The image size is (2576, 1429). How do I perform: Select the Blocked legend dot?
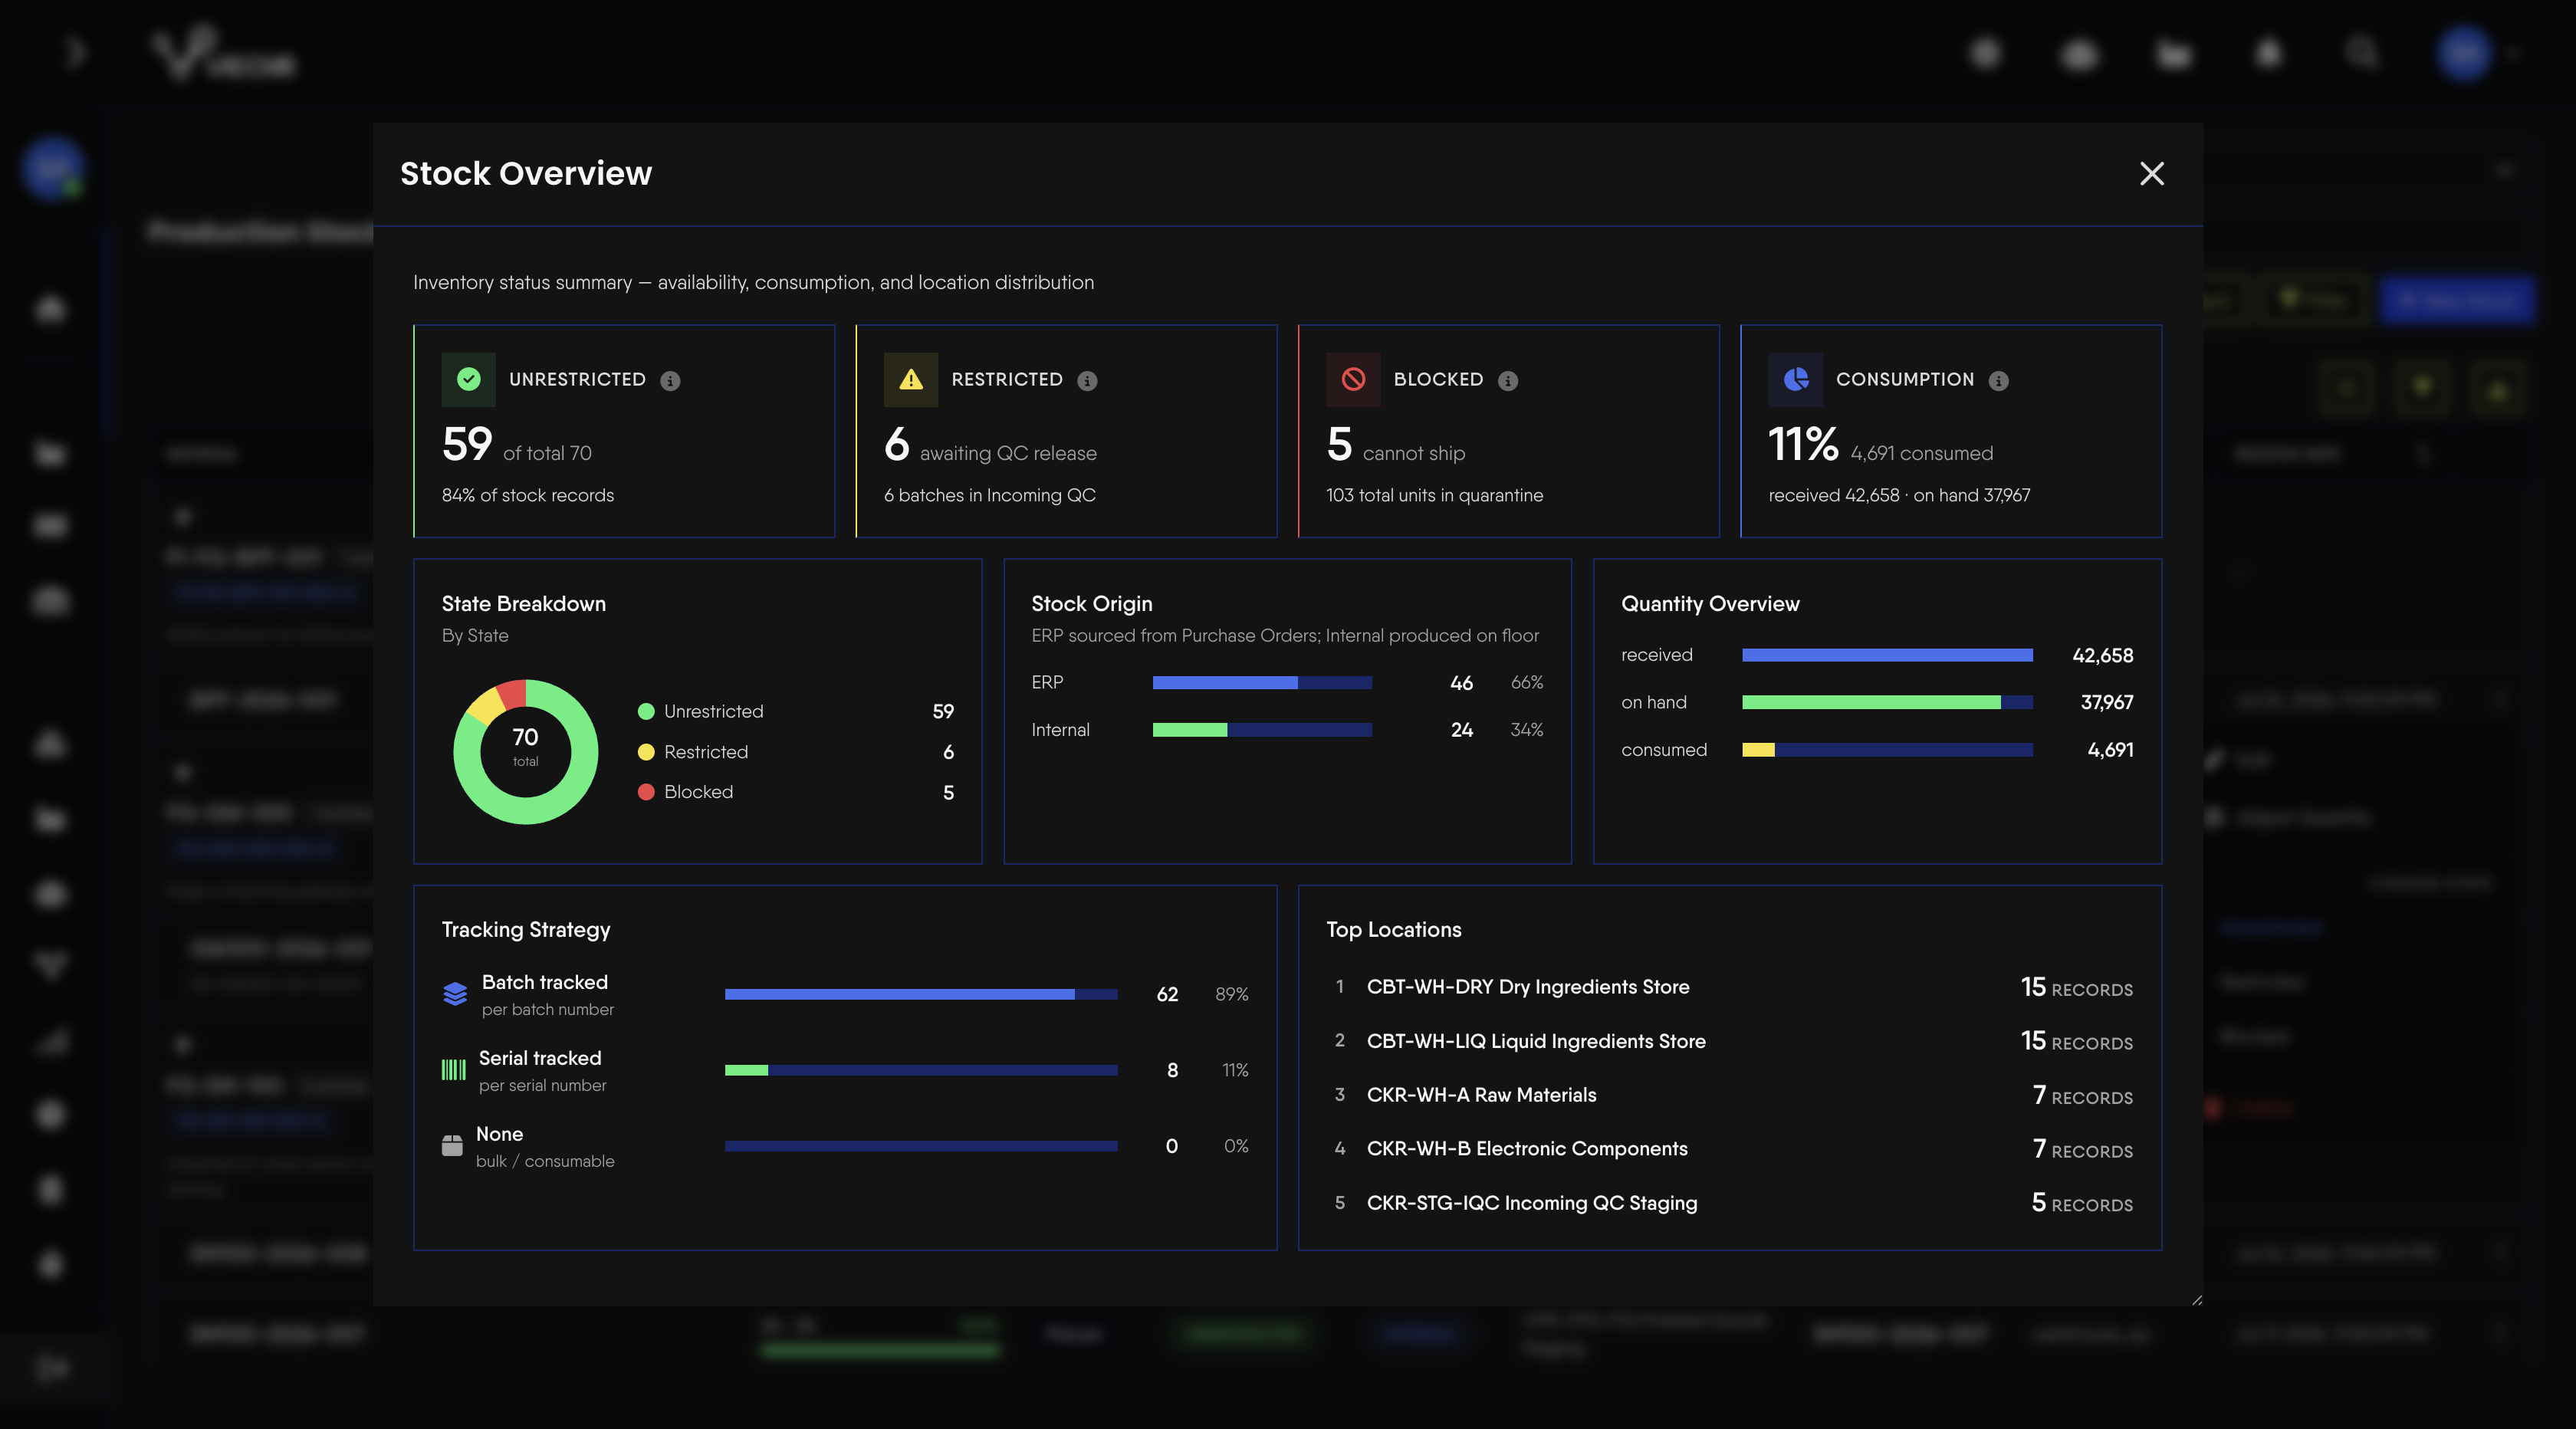tap(646, 792)
